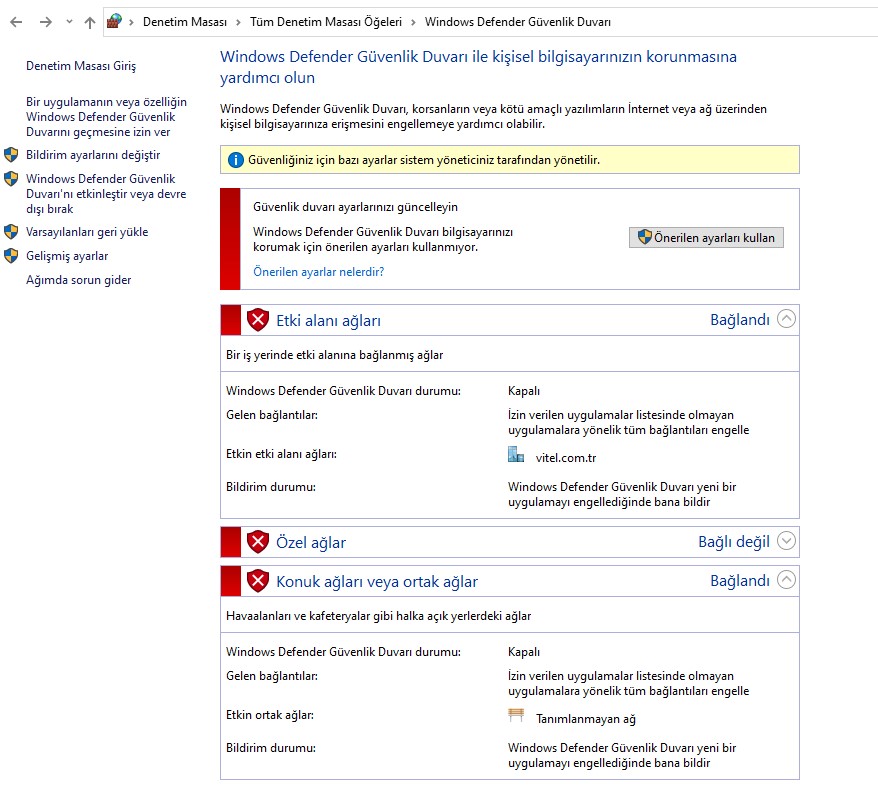
Task: Open the recent locations dropdown arrow
Action: [x=69, y=22]
